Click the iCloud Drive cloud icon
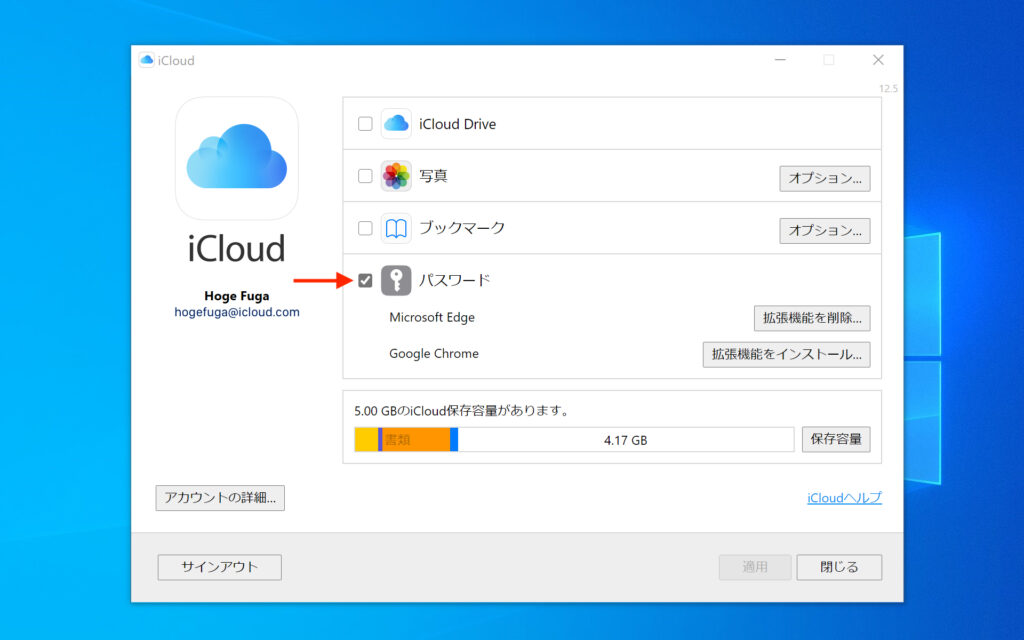The width and height of the screenshot is (1024, 640). click(396, 123)
